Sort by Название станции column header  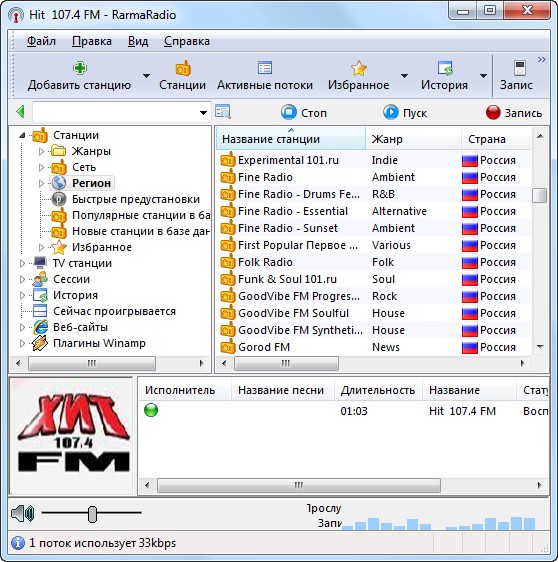(291, 139)
